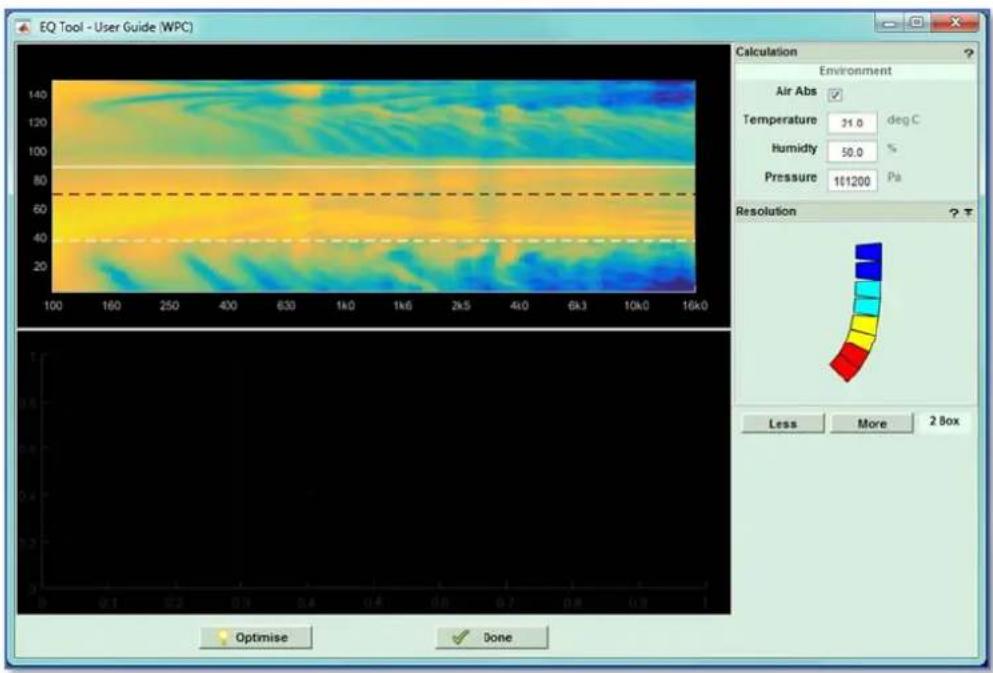This screenshot has height=673, width=993.
Task: Click the 1k0 frequency axis label
Action: pos(345,306)
